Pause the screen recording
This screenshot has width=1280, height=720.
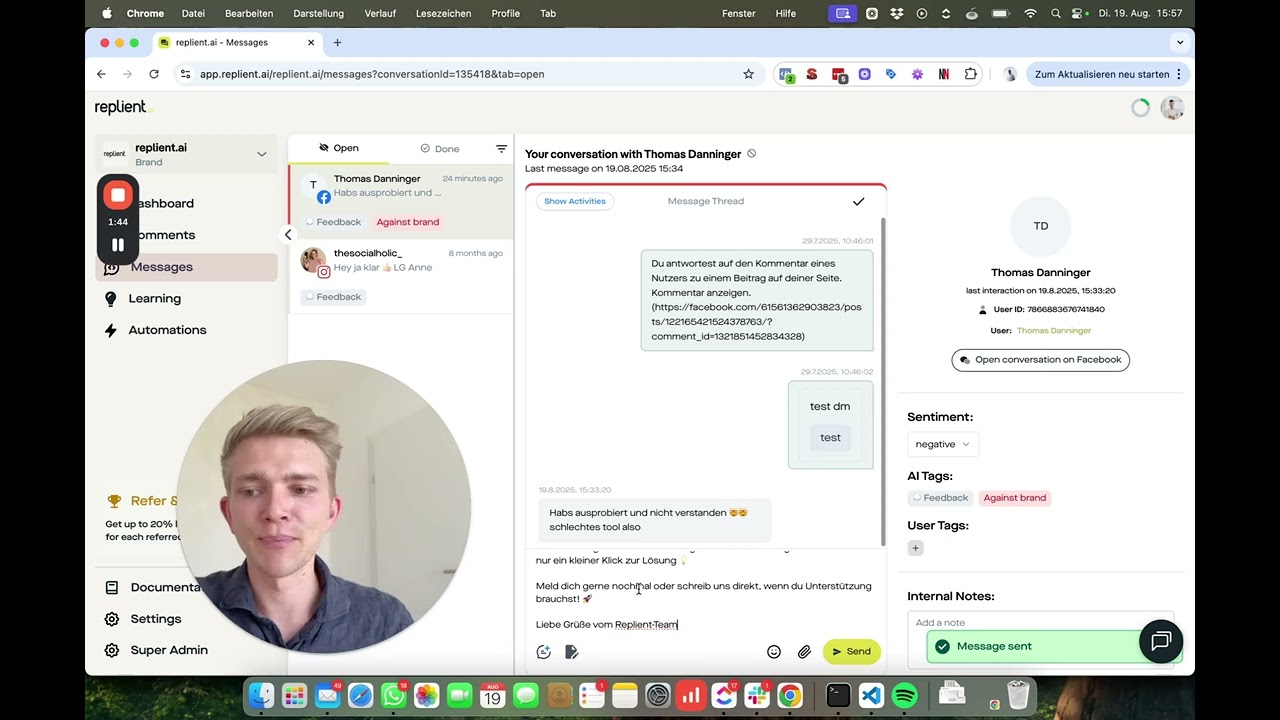click(118, 244)
